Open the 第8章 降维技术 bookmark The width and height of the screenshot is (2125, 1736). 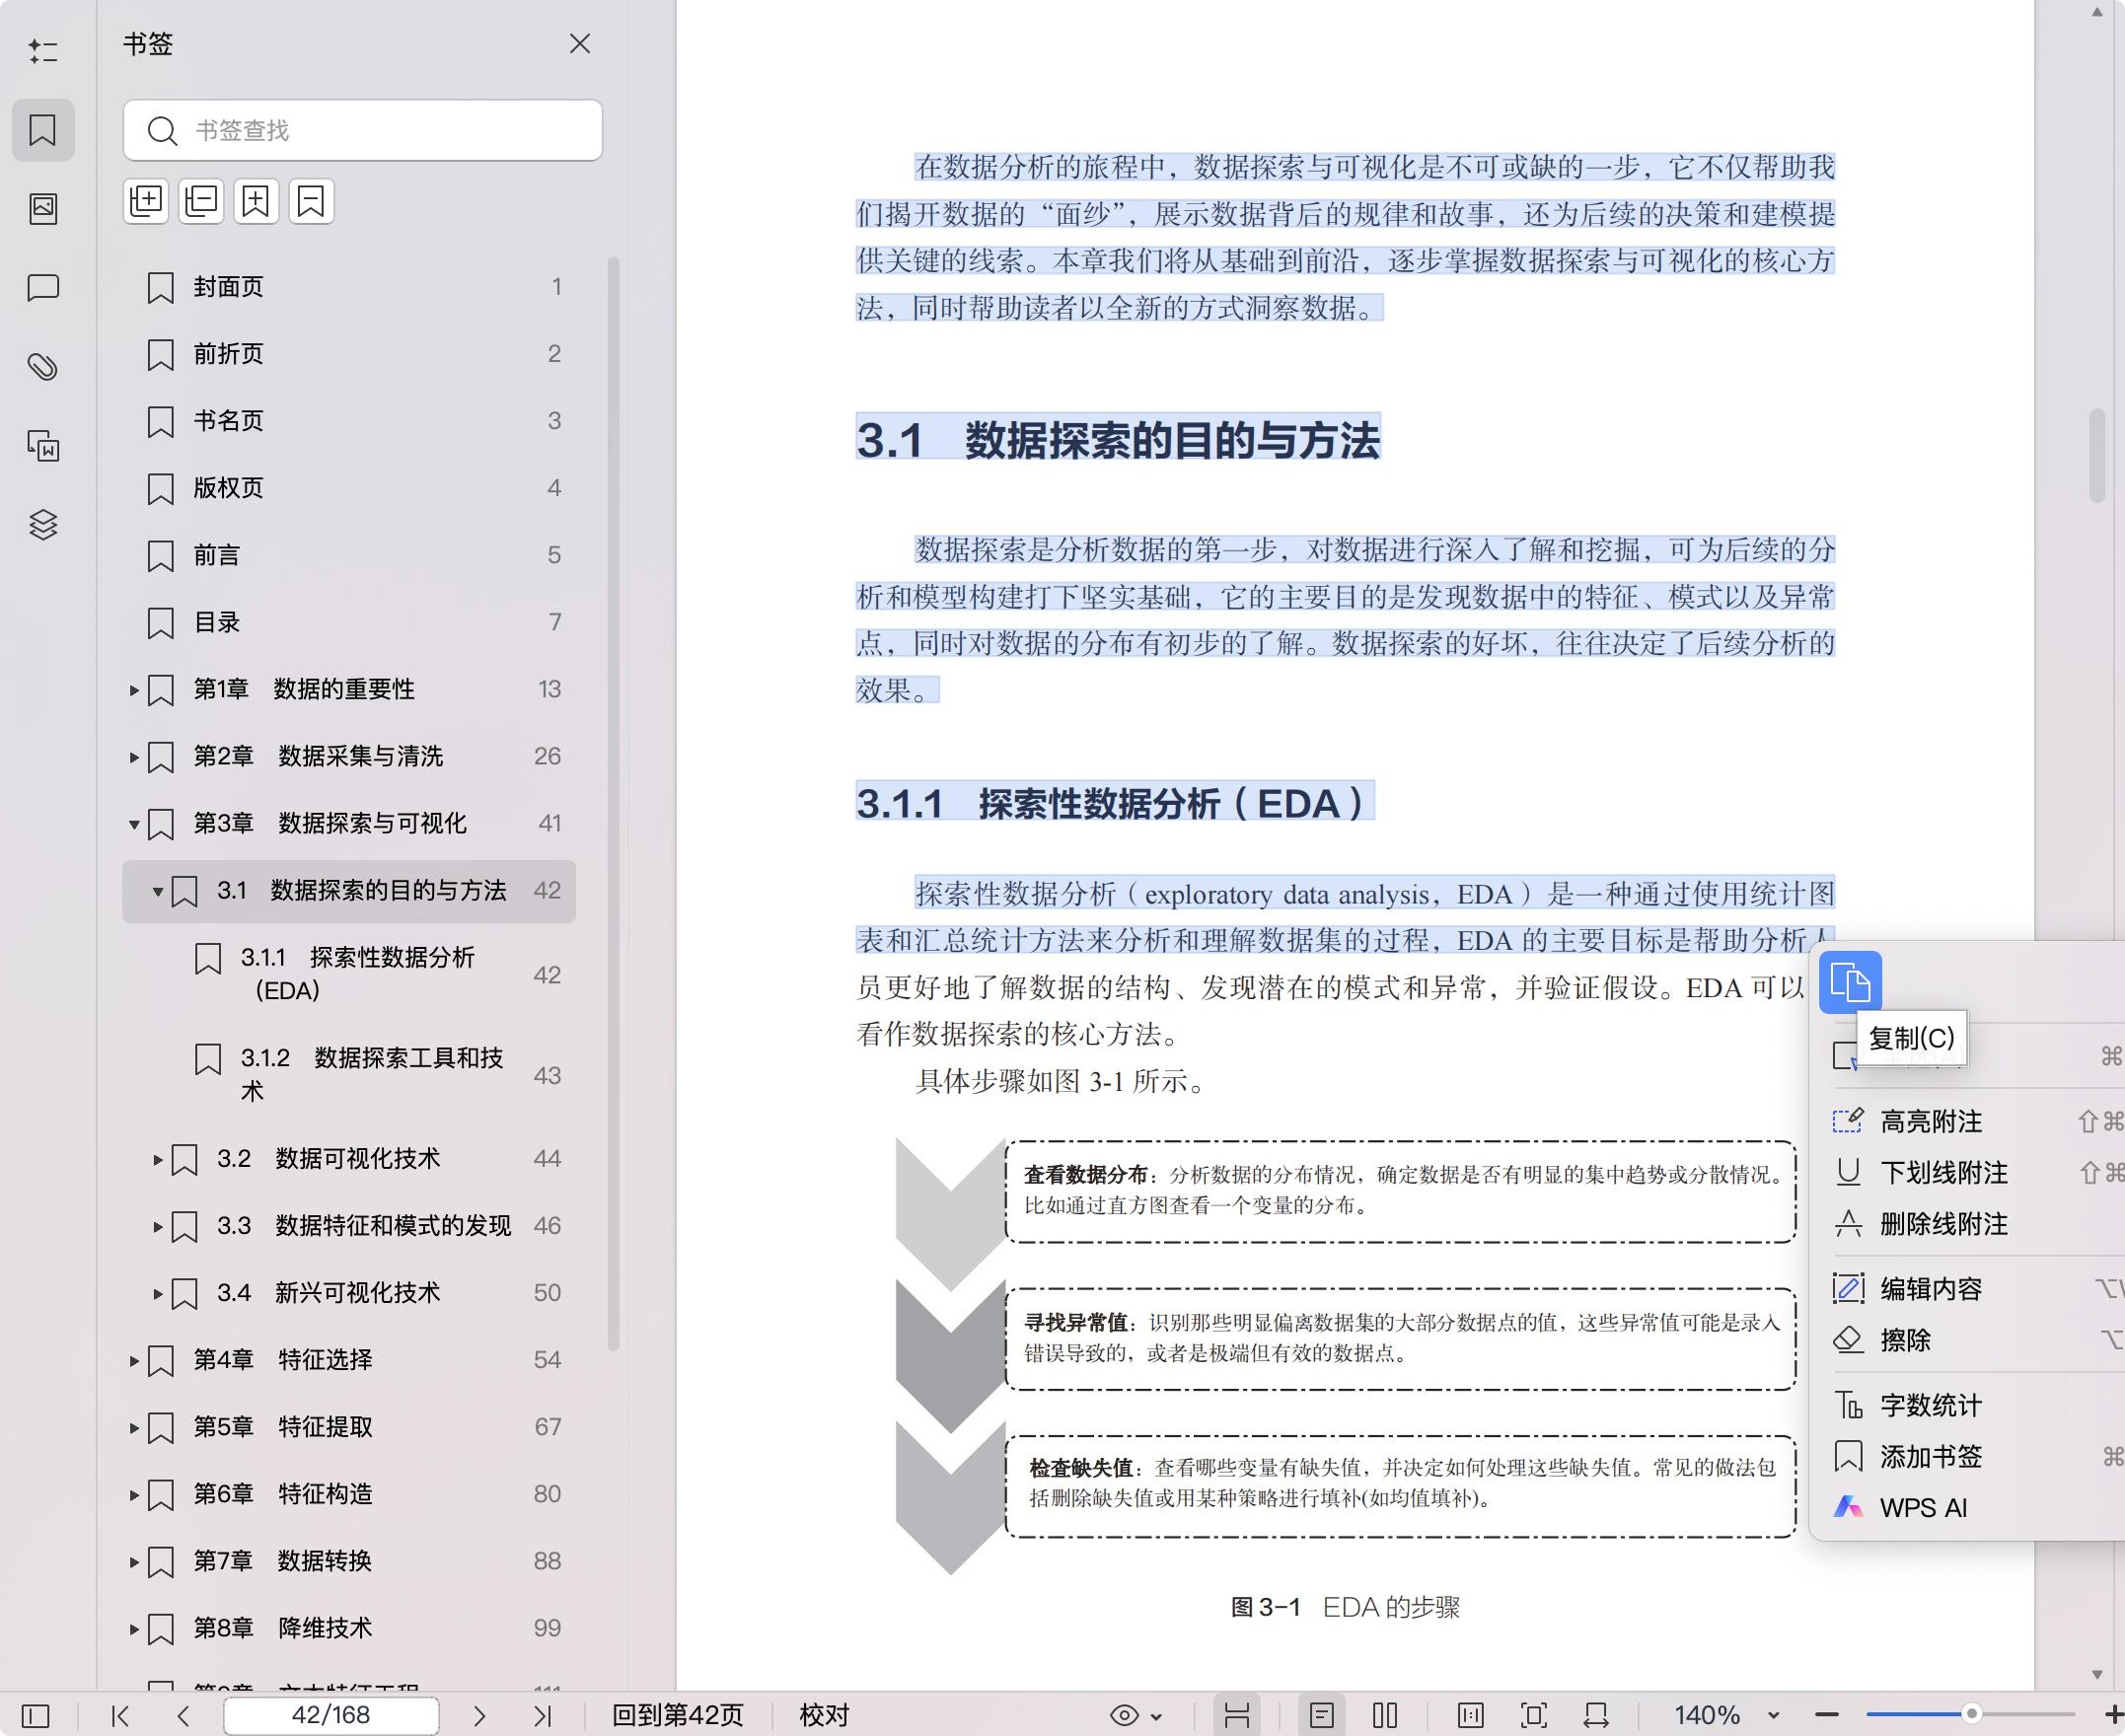(x=349, y=1628)
